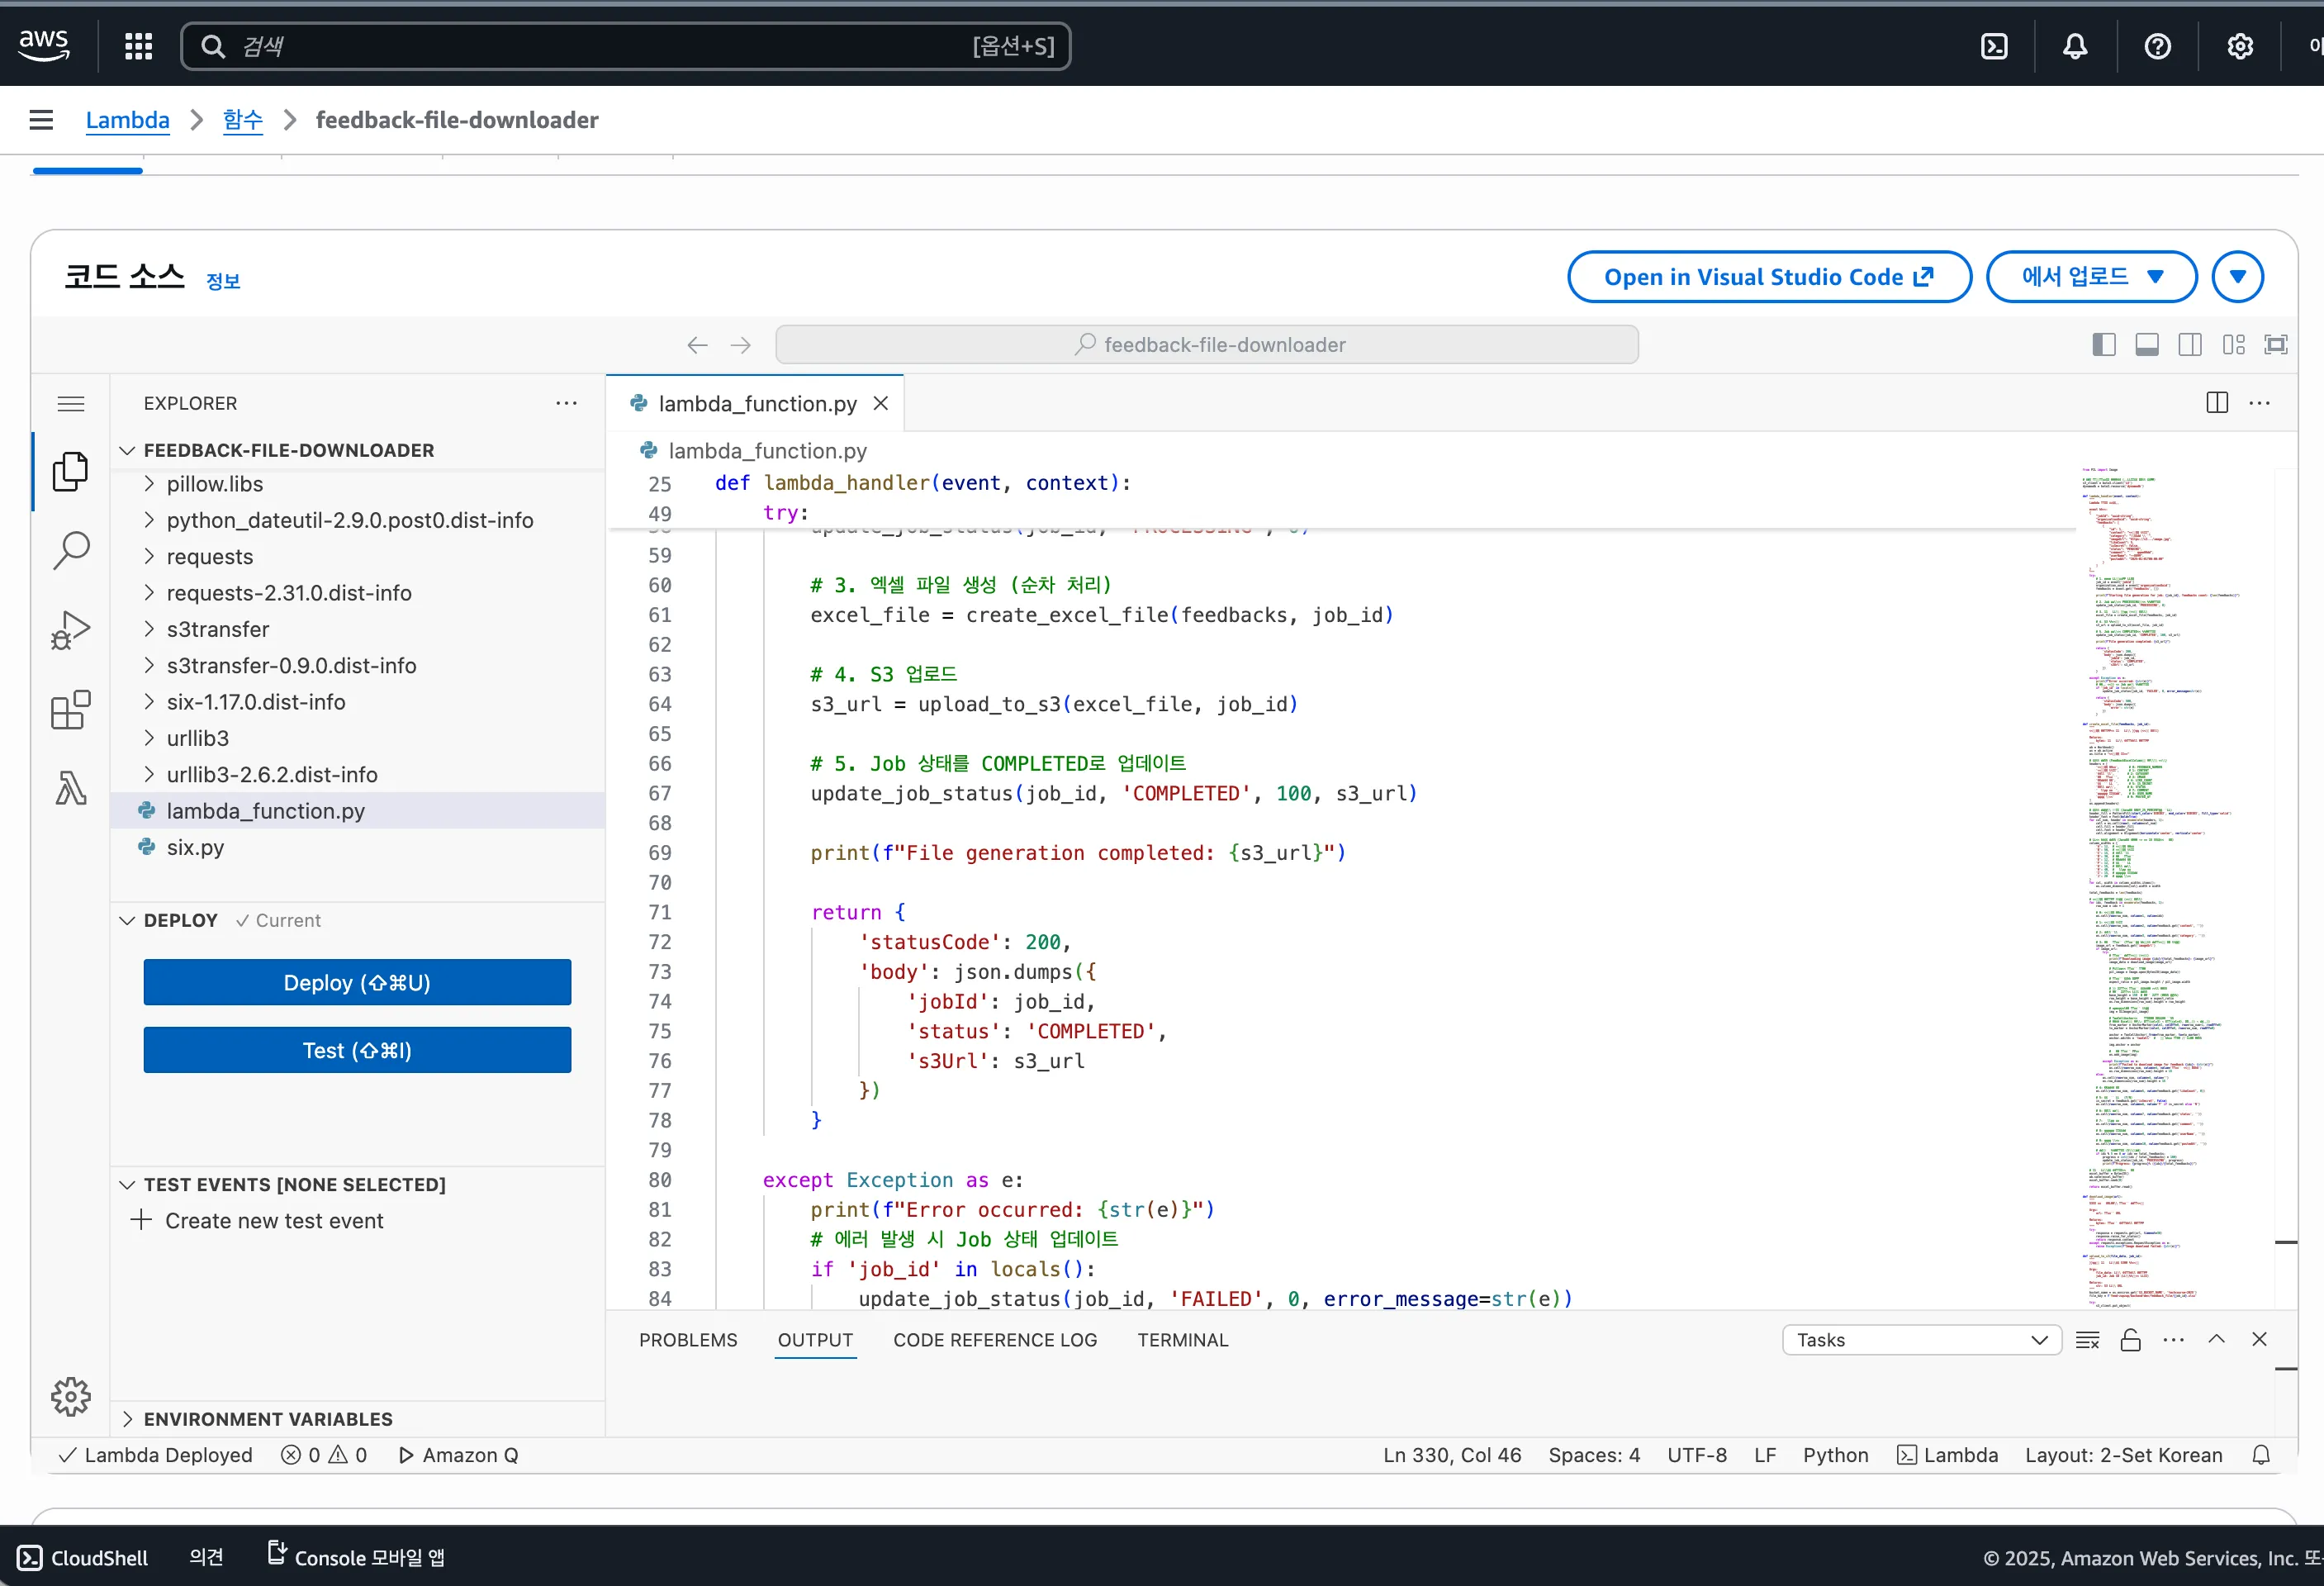
Task: Click the notifications bell in AWS header
Action: pyautogui.click(x=2075, y=46)
